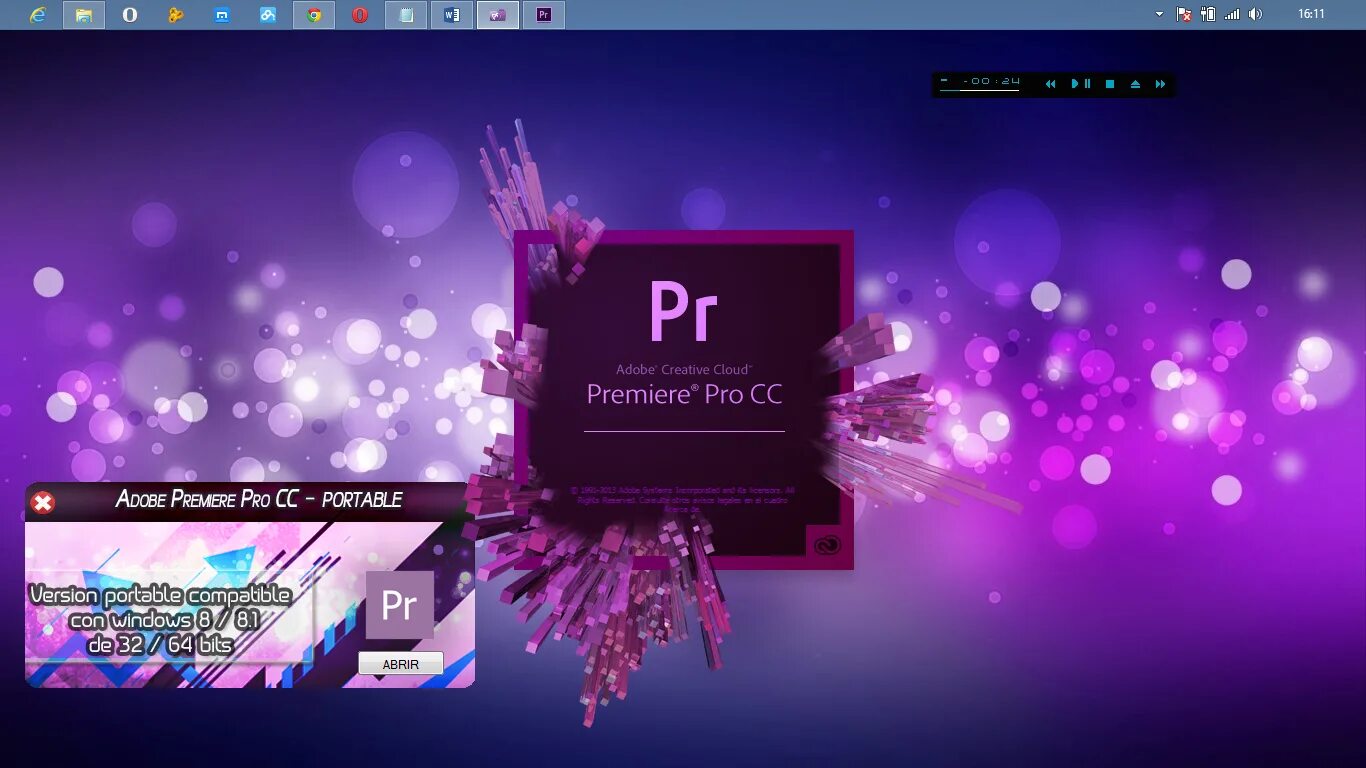Viewport: 1366px width, 768px height.
Task: Open File Explorer from the taskbar
Action: click(84, 15)
